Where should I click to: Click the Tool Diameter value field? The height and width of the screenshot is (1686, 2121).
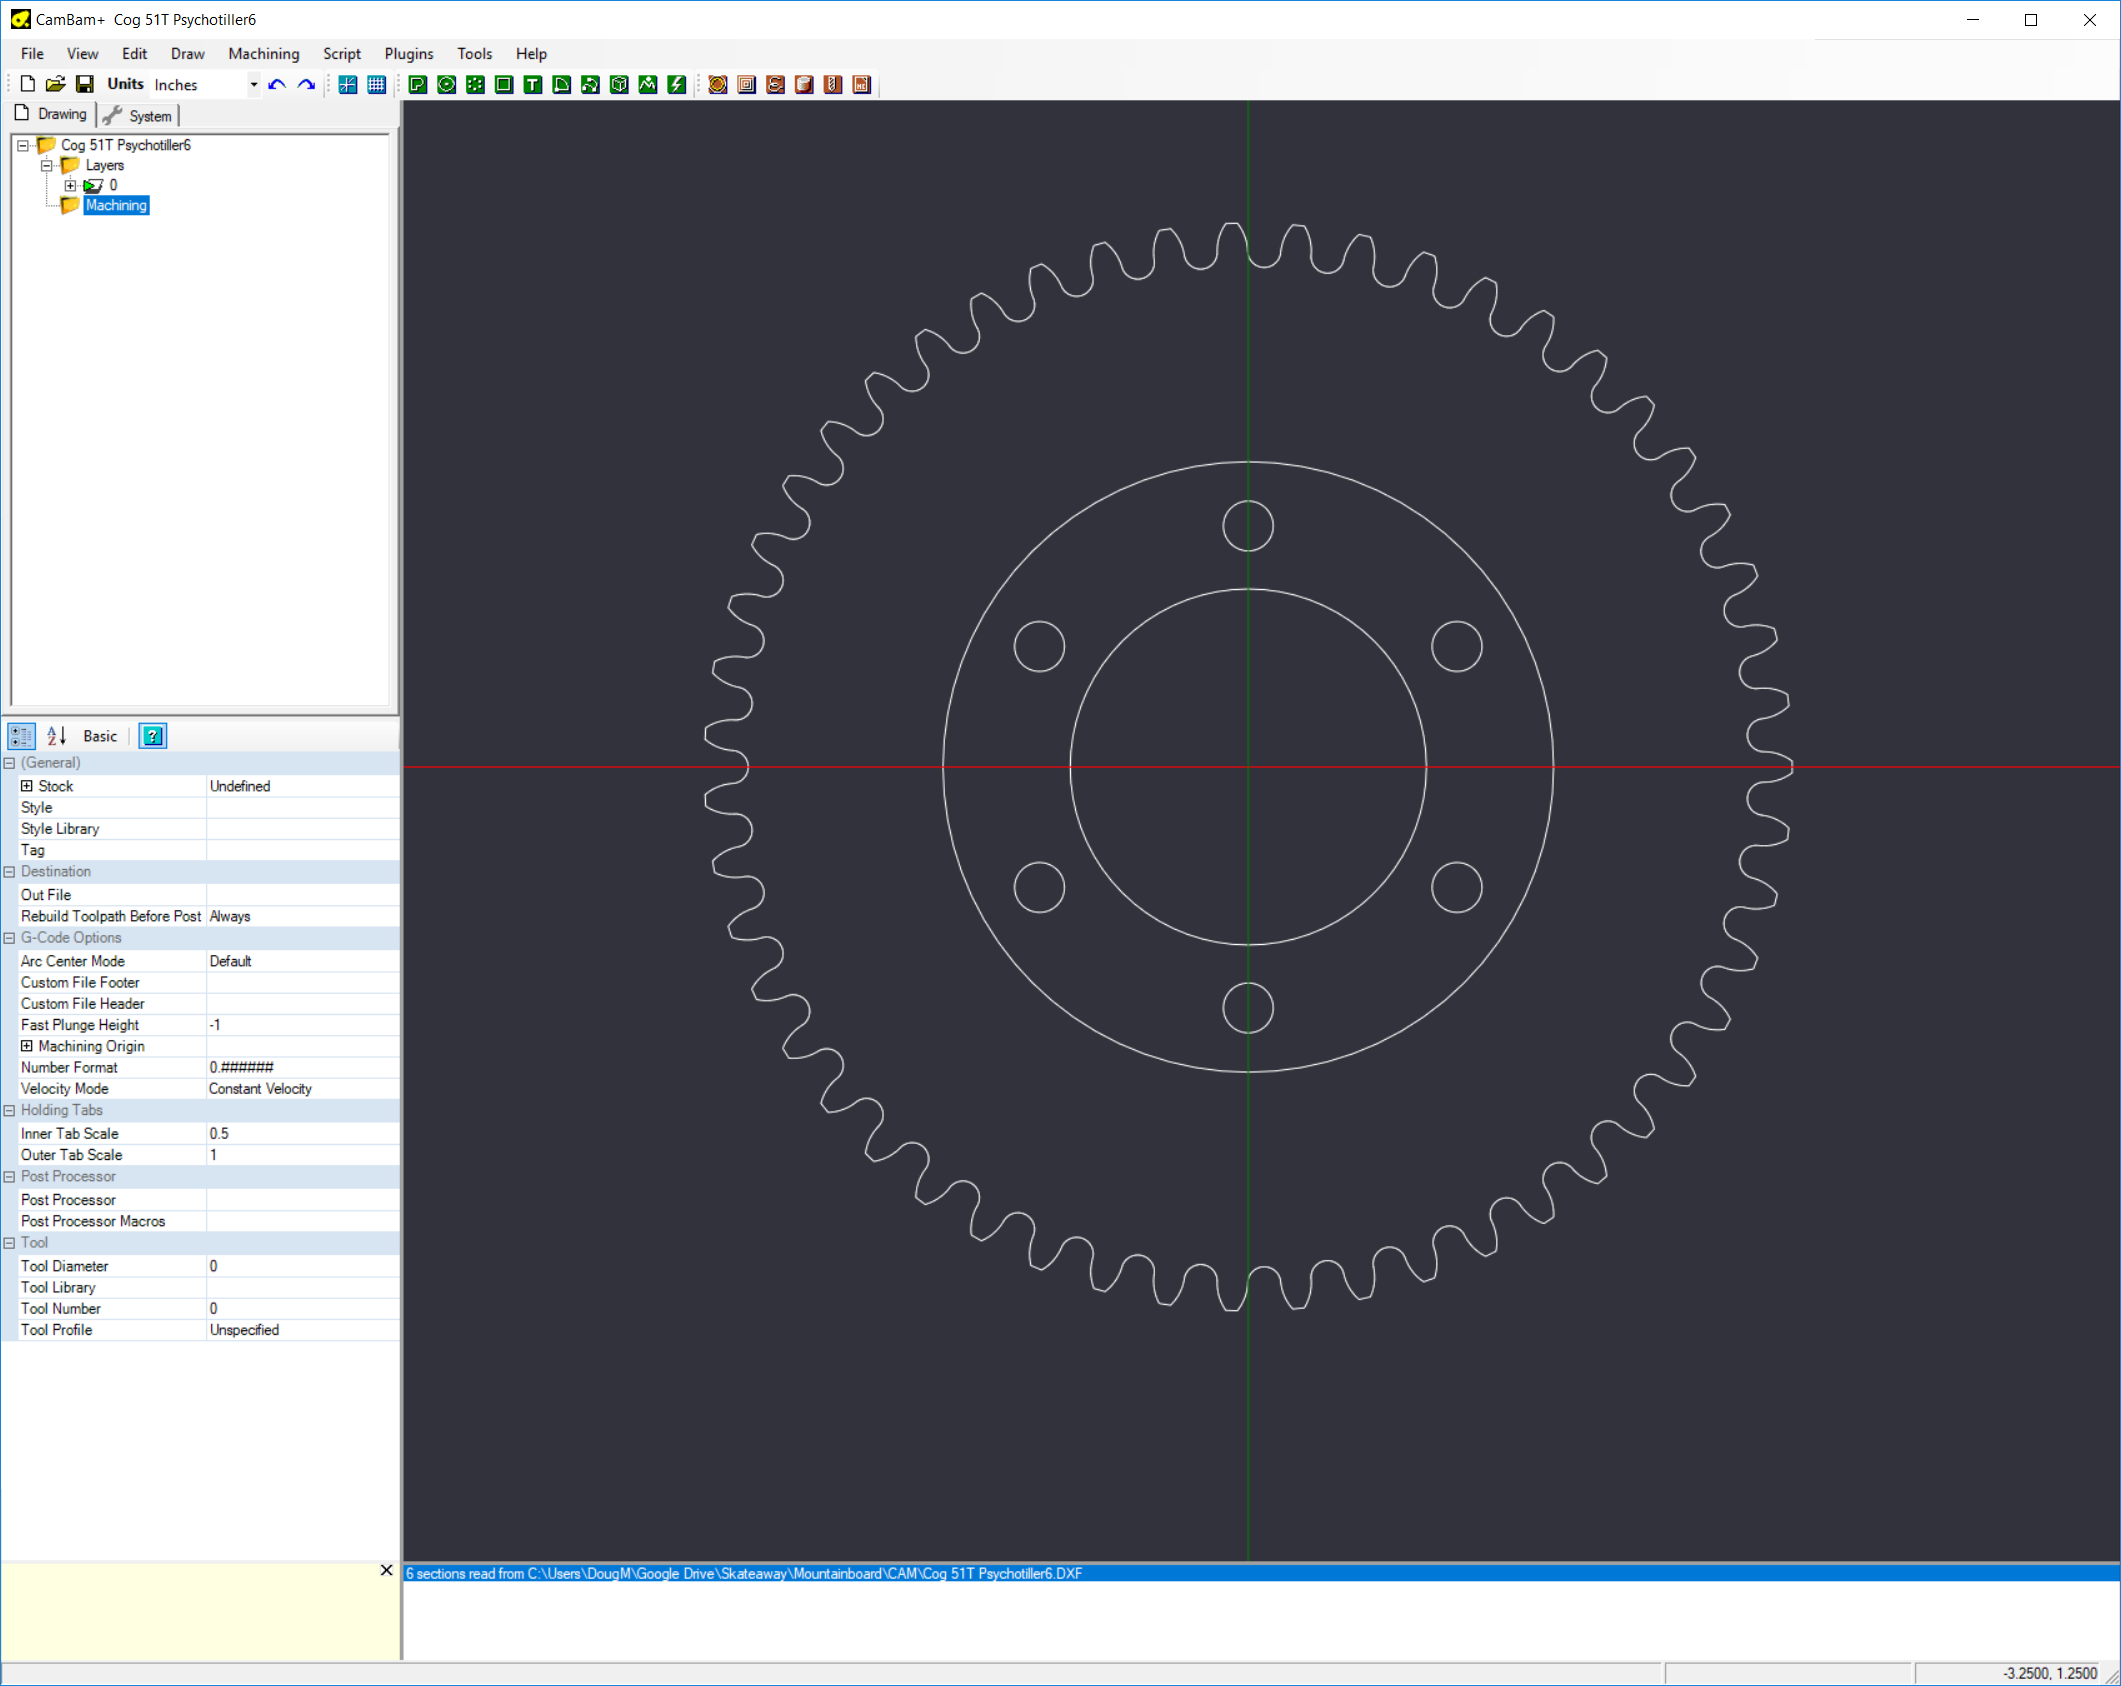pyautogui.click(x=300, y=1266)
